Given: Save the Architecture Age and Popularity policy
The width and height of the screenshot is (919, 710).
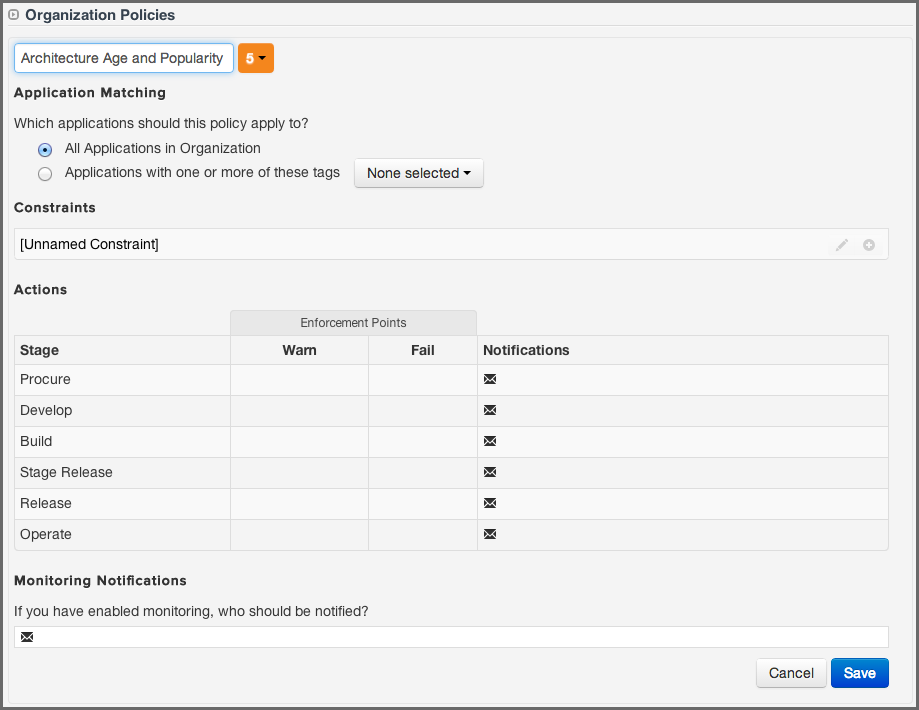Looking at the screenshot, I should pos(859,672).
